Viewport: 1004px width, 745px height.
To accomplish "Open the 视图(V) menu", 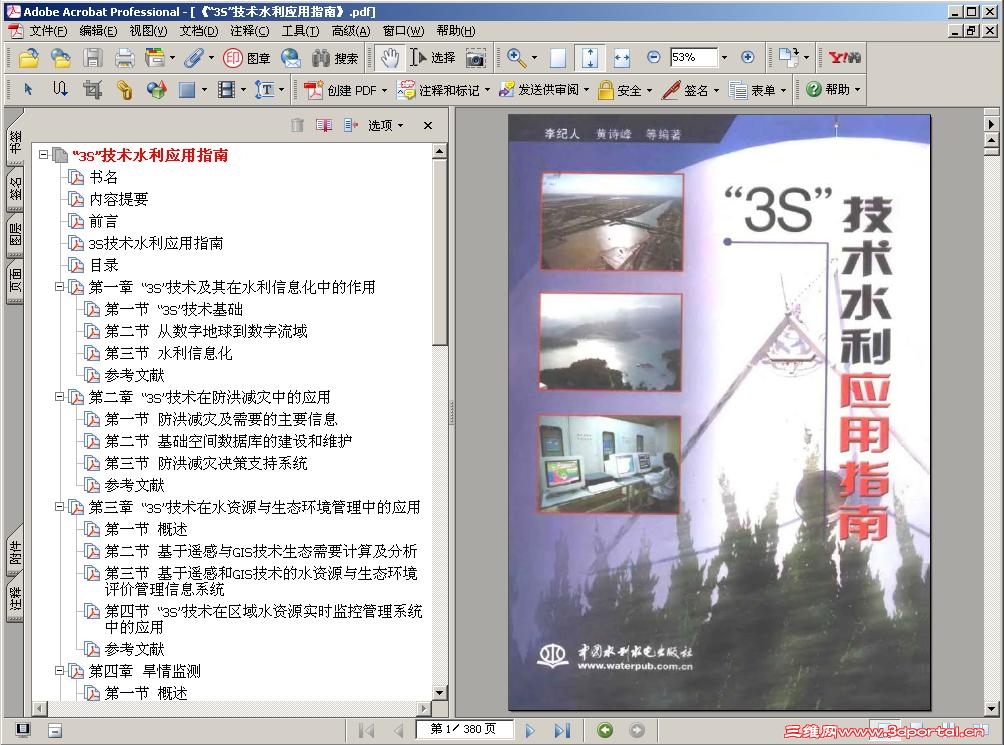I will 148,31.
